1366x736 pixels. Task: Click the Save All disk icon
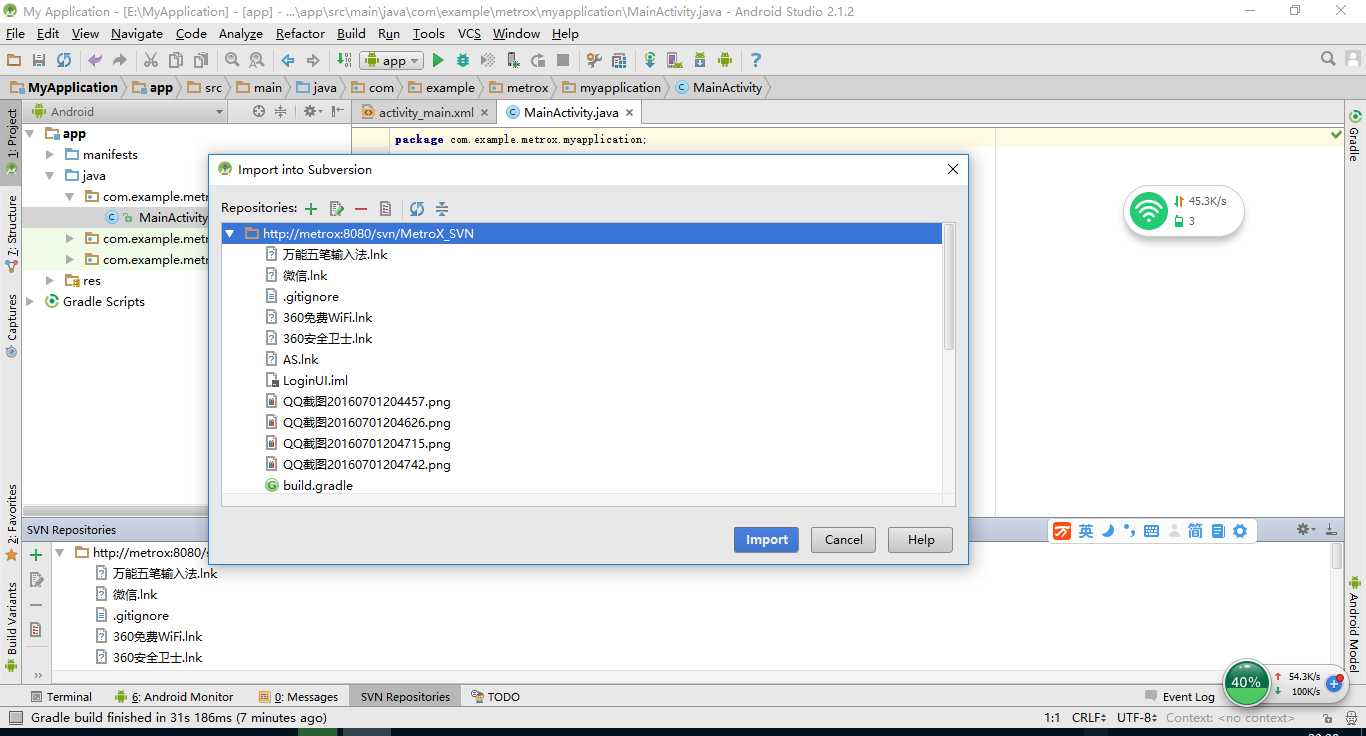pyautogui.click(x=39, y=60)
